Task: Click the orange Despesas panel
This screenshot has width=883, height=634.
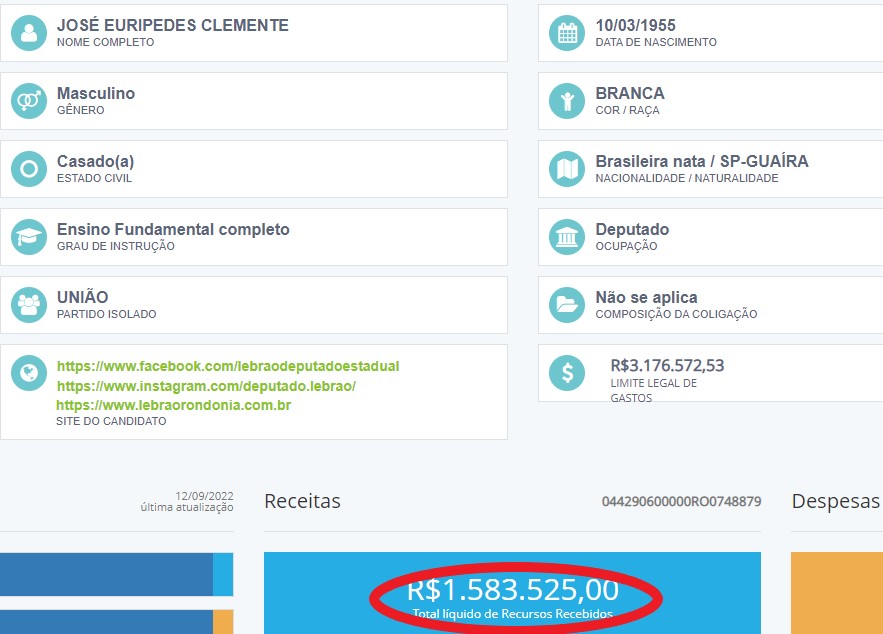Action: click(x=836, y=593)
